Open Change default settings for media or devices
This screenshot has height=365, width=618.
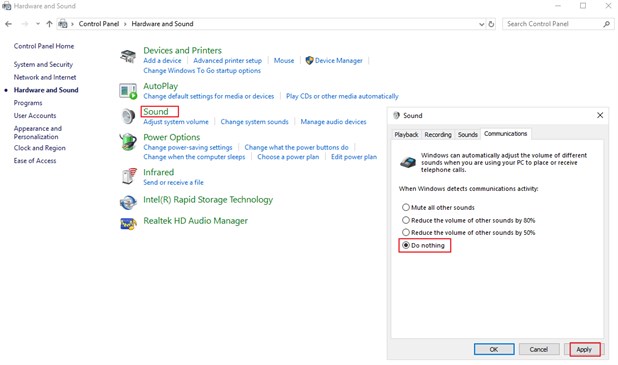click(x=208, y=96)
